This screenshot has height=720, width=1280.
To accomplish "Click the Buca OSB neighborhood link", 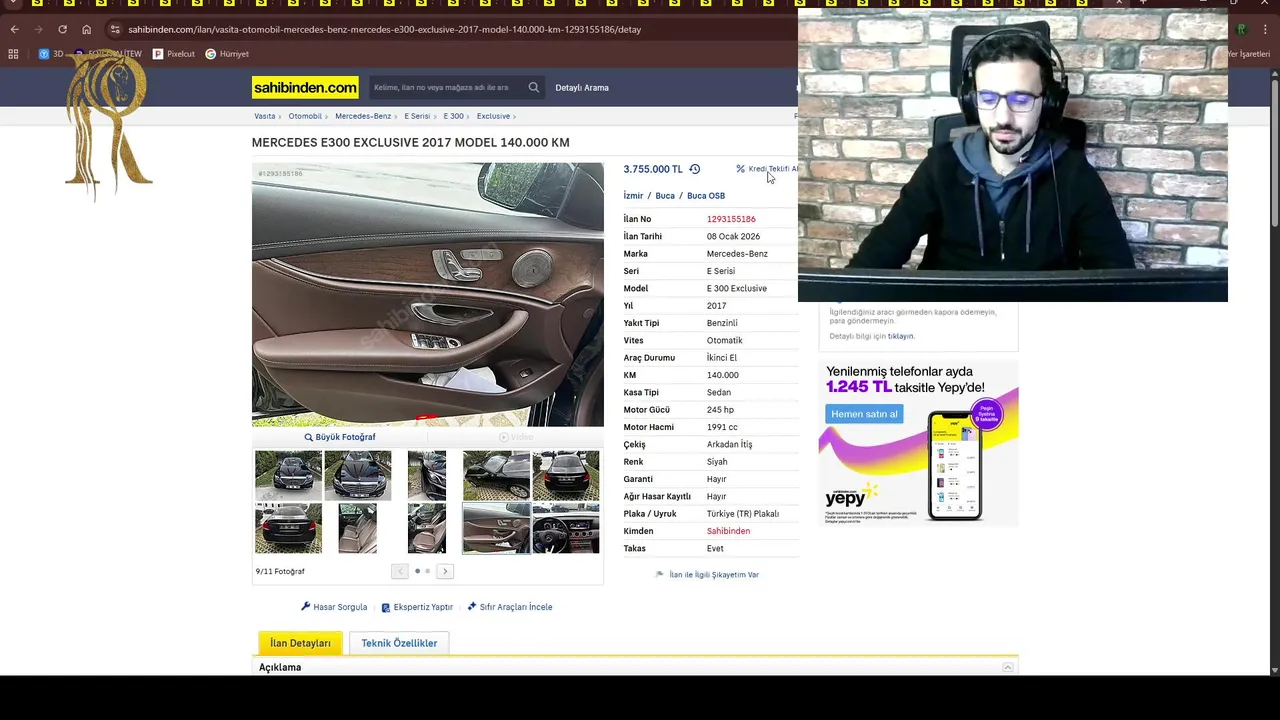I will point(706,196).
